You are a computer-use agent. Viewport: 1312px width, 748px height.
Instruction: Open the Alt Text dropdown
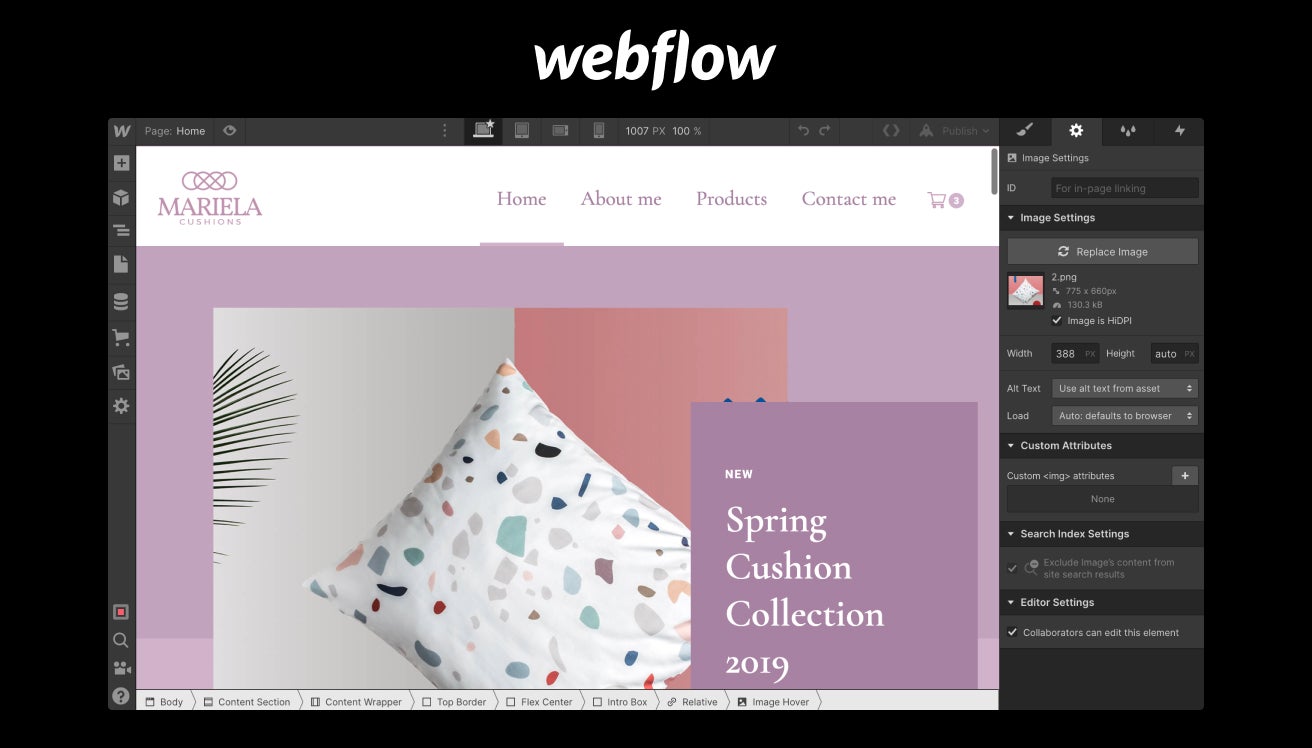click(1125, 388)
